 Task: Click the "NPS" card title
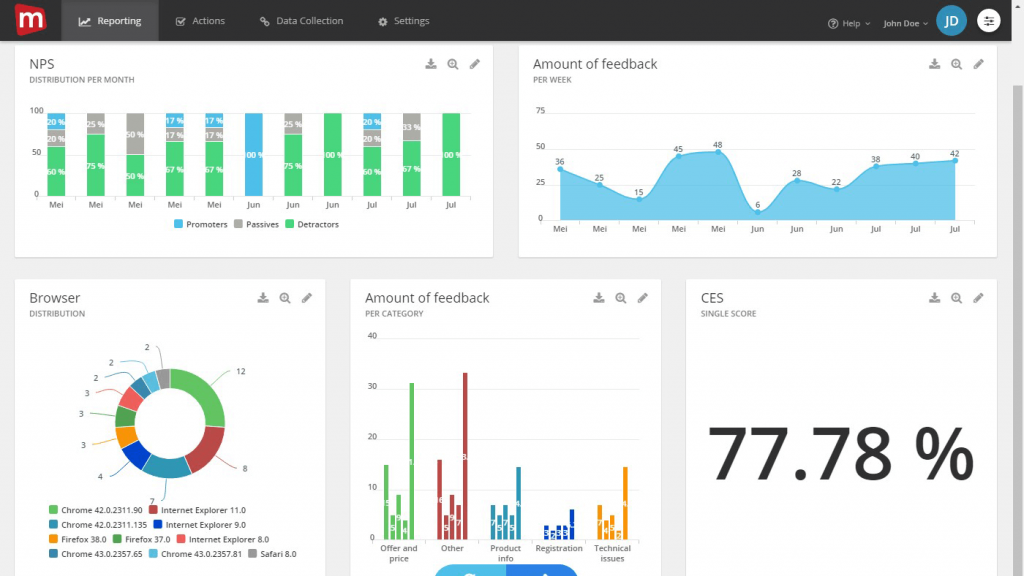(42, 64)
